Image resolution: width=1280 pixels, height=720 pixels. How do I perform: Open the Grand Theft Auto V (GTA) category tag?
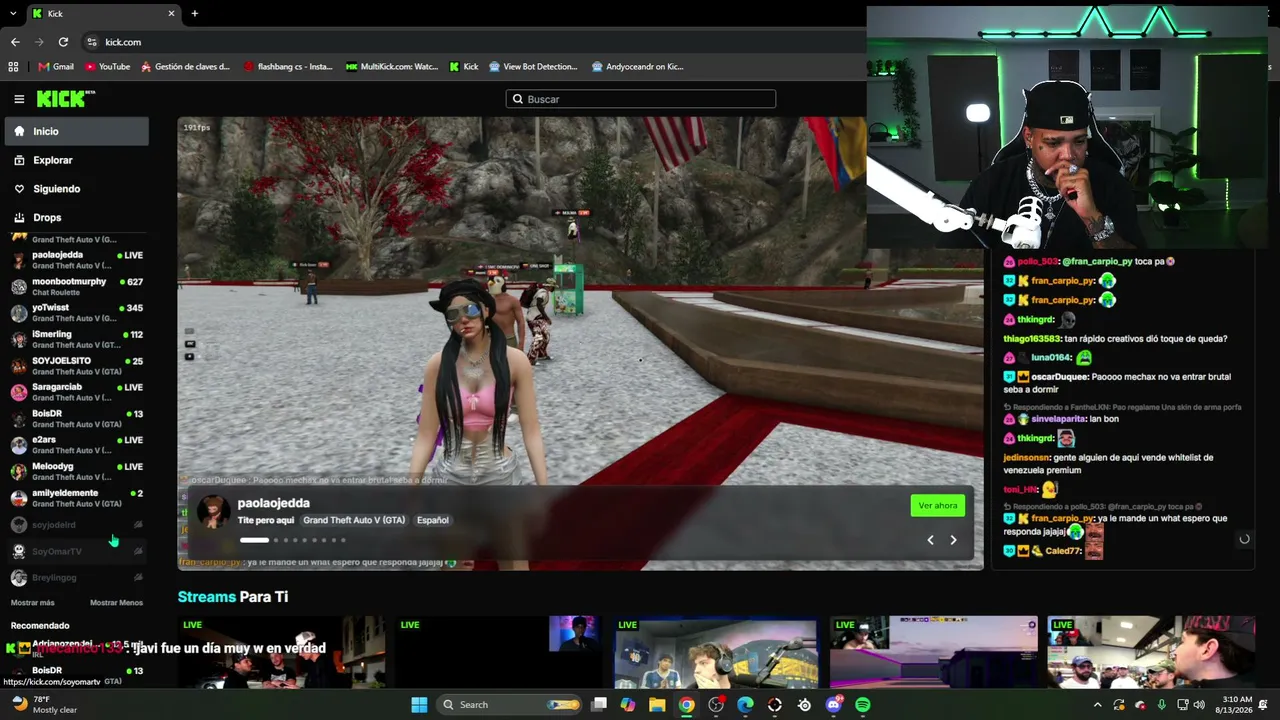click(x=354, y=520)
